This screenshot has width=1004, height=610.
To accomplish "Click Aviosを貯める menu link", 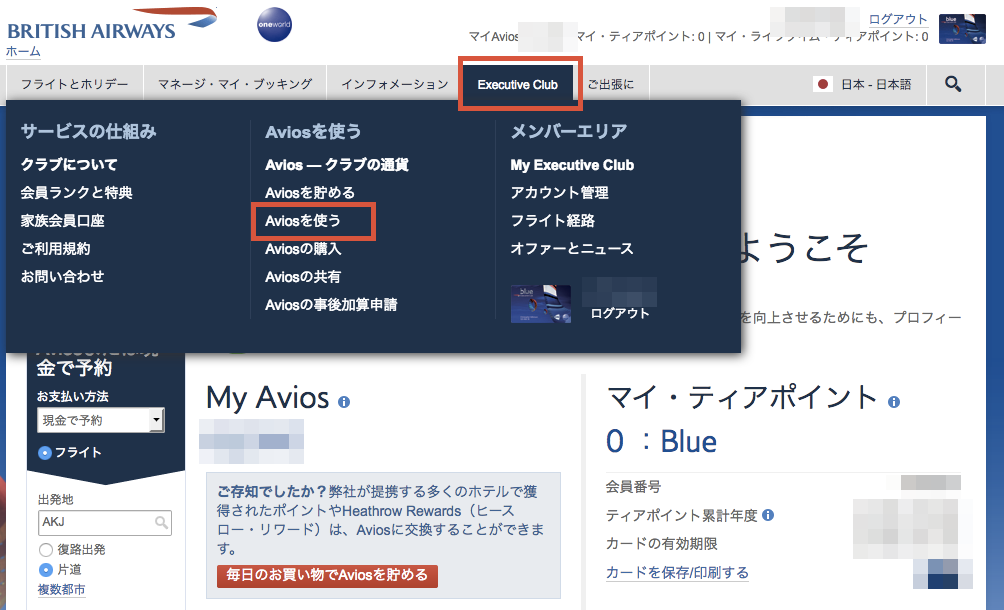I will click(x=310, y=193).
